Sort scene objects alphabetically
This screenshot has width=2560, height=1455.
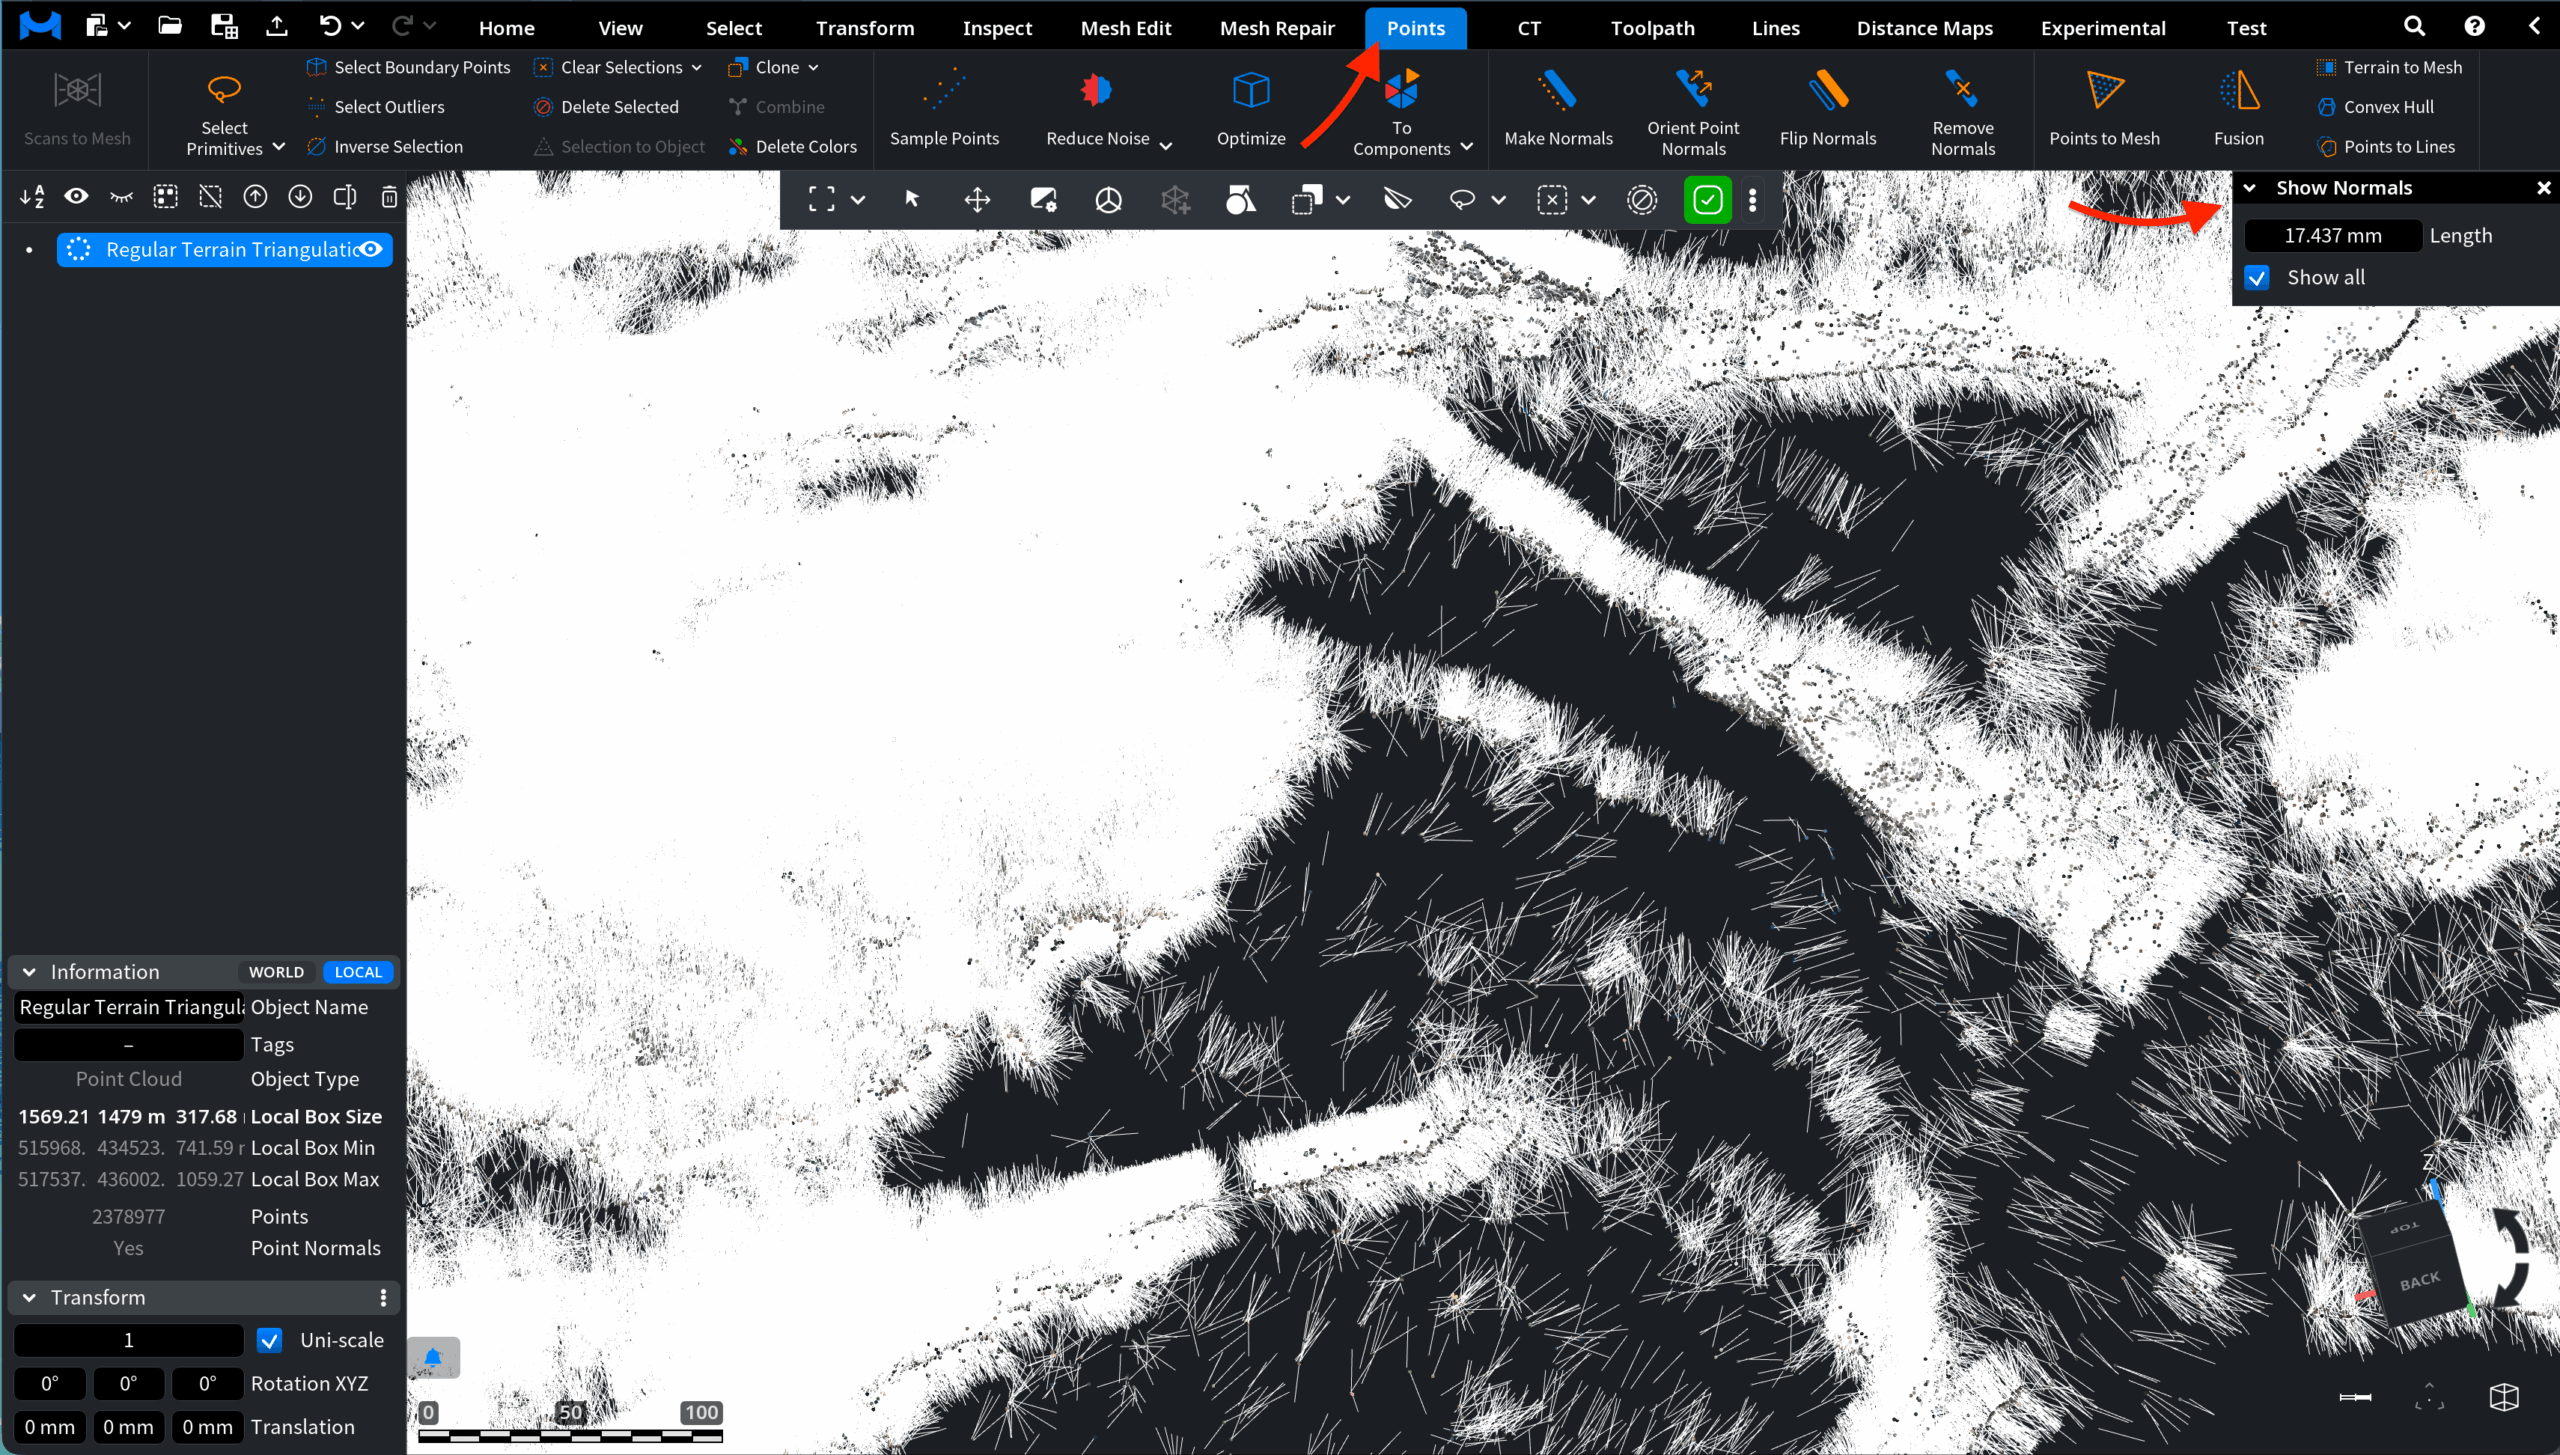32,197
